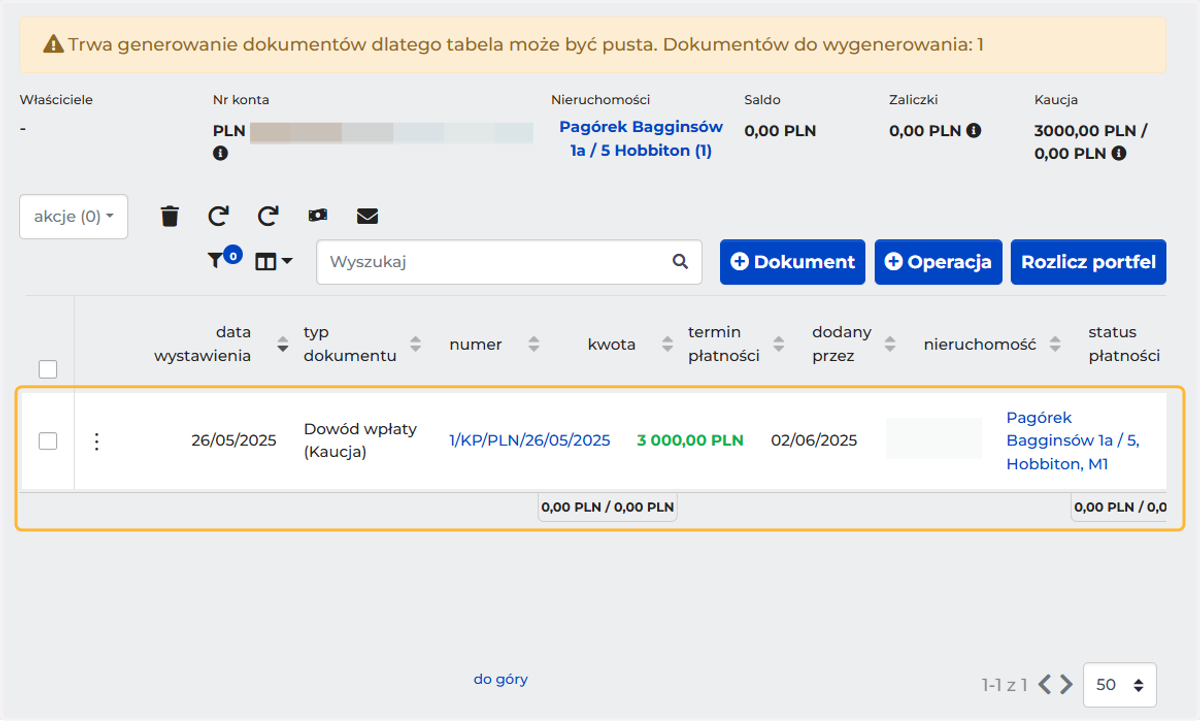Click the banknote payment icon
Screen dimensions: 1200x721
pyautogui.click(x=318, y=216)
